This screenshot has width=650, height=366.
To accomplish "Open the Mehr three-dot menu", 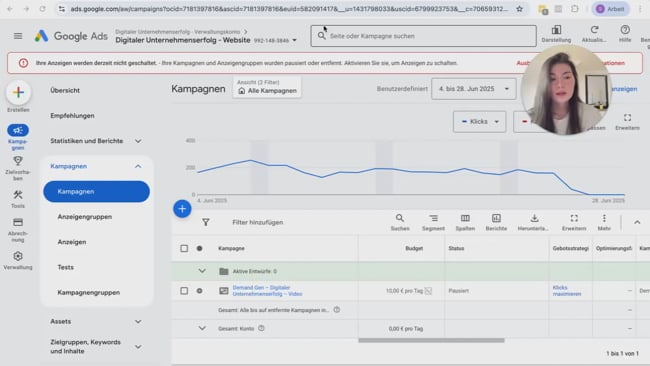I will click(x=604, y=223).
